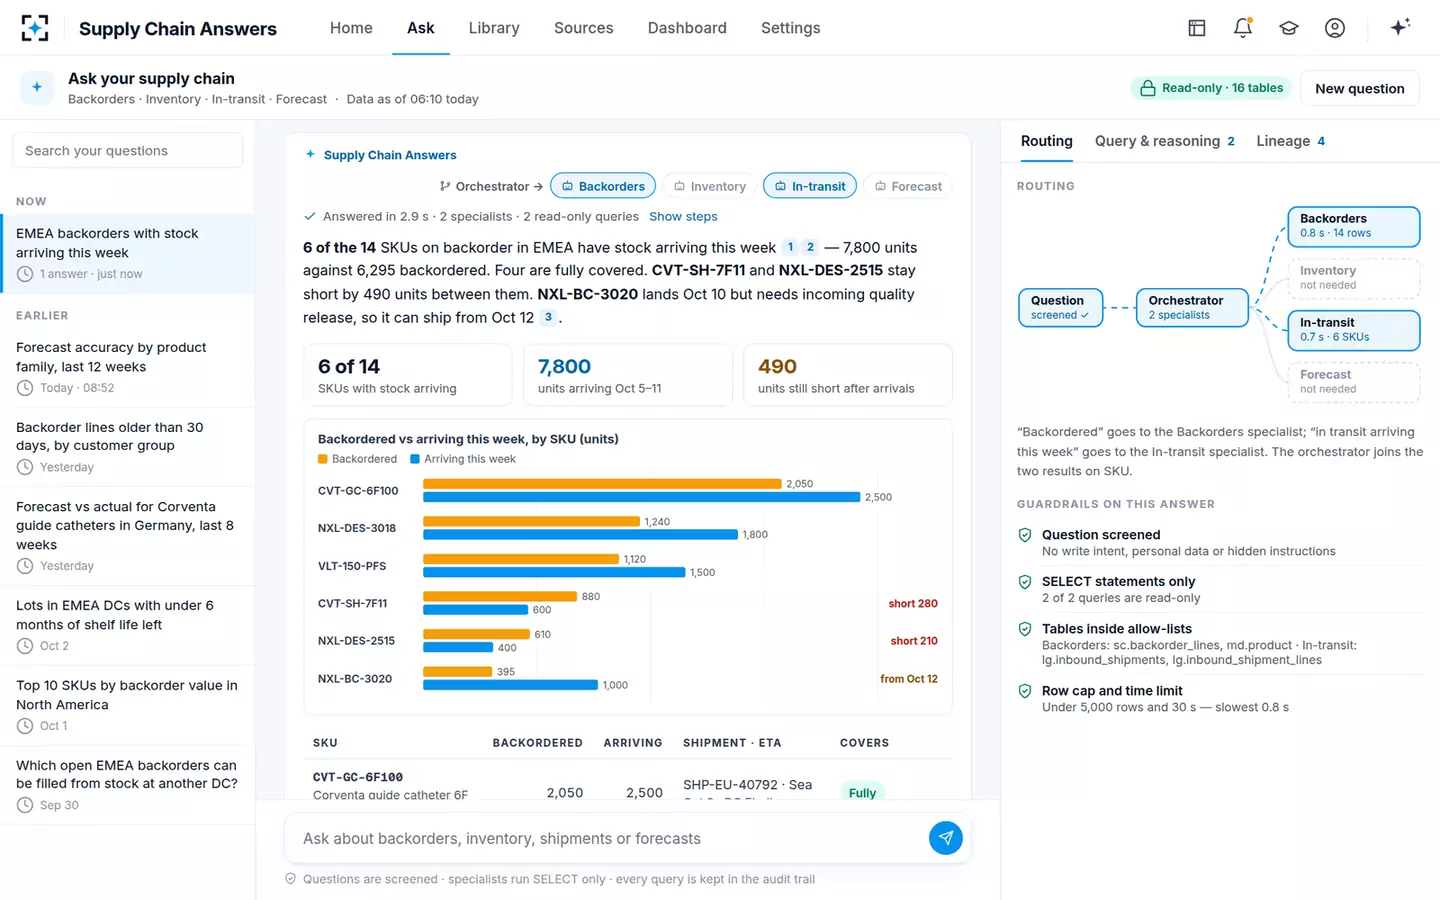Open Forecast accuracy by product family question
The width and height of the screenshot is (1440, 900).
coord(127,367)
